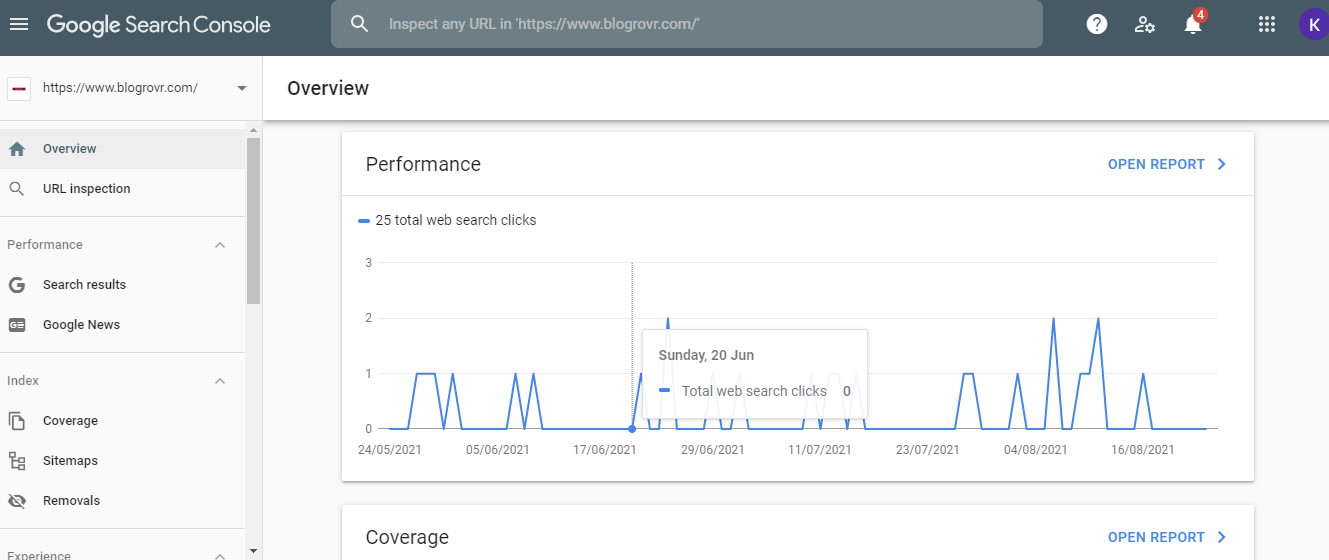
Task: Click the Performance card heading
Action: click(x=423, y=164)
